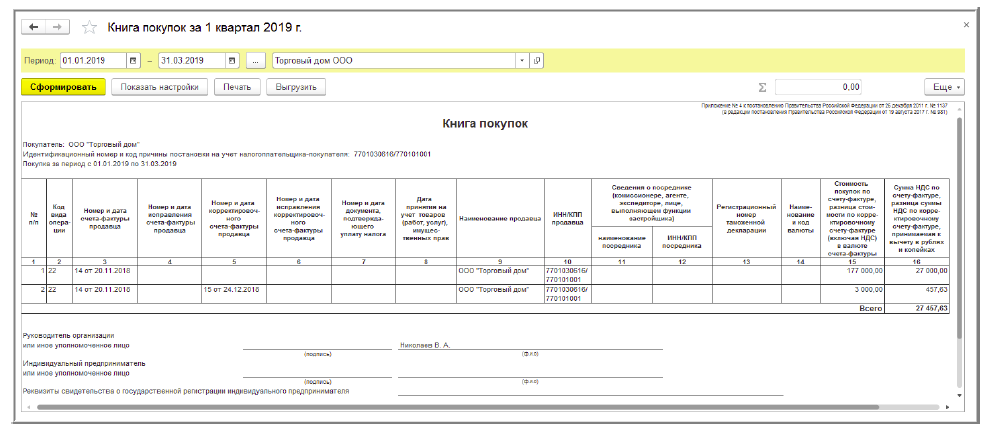Click the start date field 01.01.2019
Image resolution: width=987 pixels, height=429 pixels.
pyautogui.click(x=94, y=61)
